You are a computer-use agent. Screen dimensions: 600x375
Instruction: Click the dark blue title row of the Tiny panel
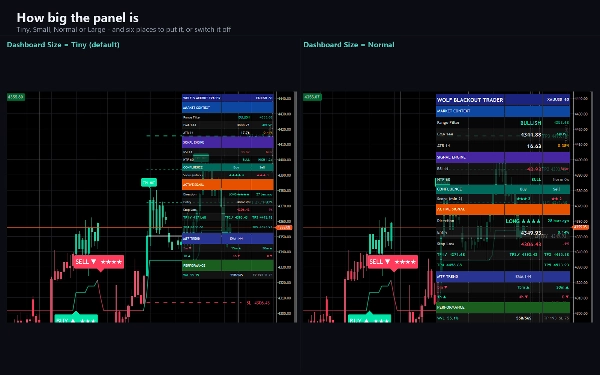[x=228, y=98]
